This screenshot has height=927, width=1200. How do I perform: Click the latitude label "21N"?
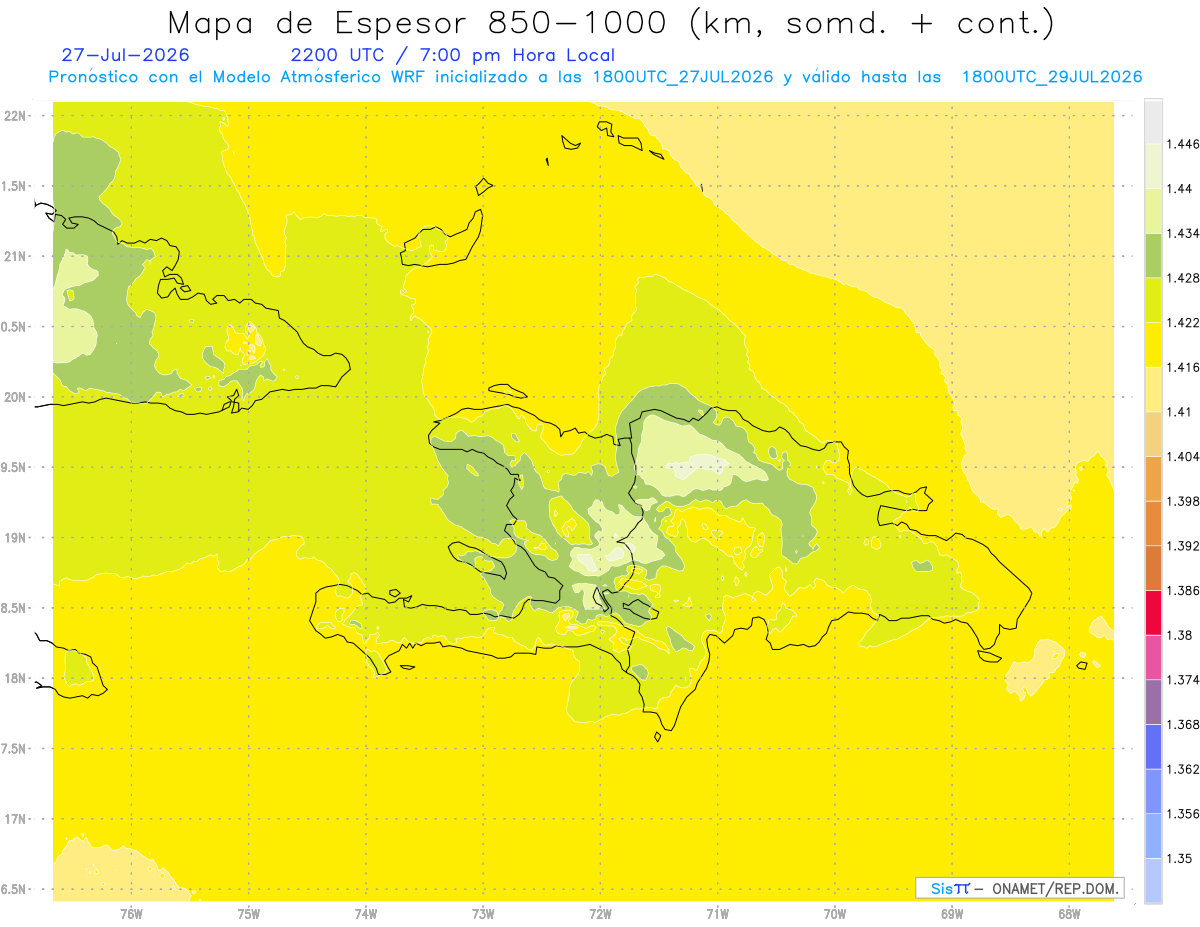tap(16, 256)
